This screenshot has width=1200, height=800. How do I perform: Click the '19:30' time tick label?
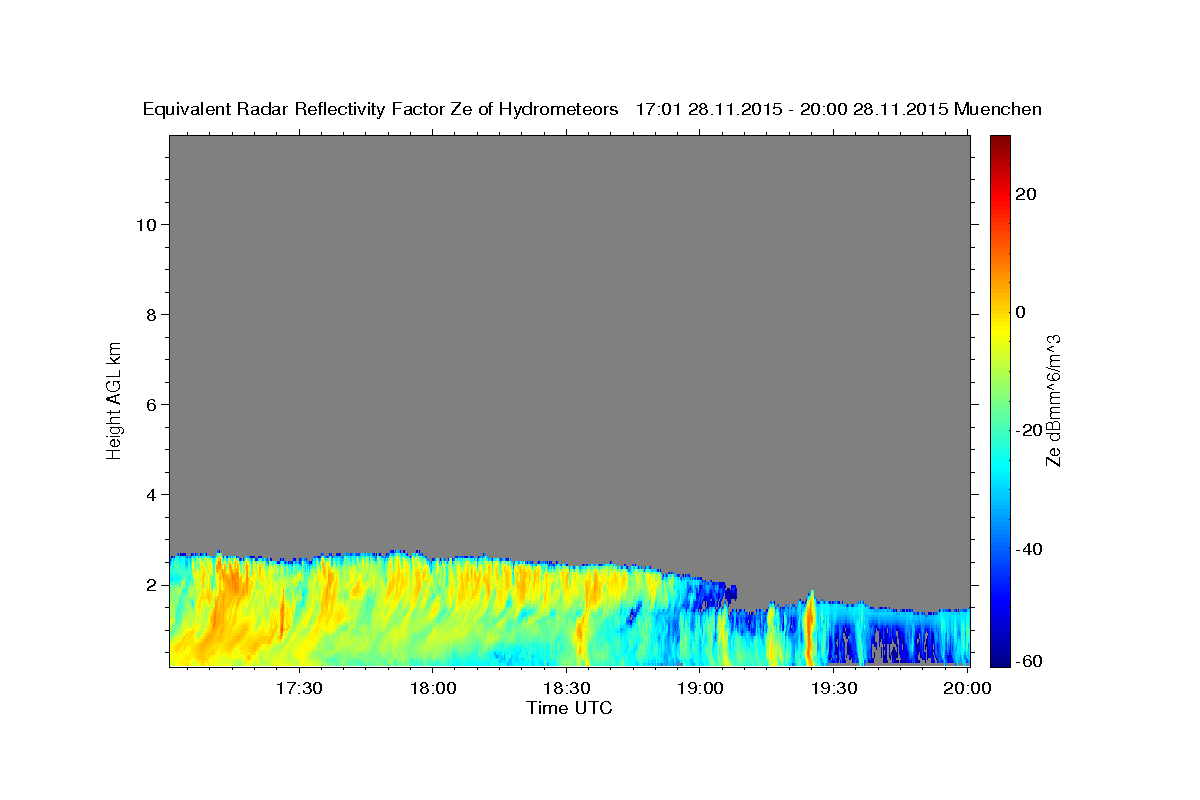click(834, 689)
